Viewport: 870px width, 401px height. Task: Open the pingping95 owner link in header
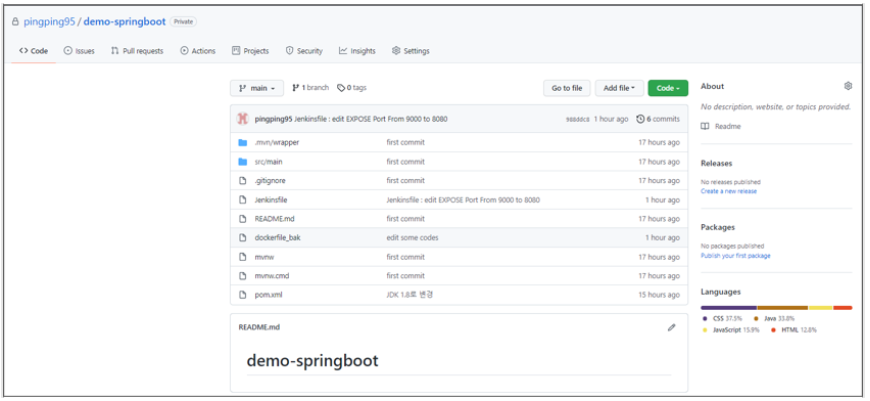49,22
